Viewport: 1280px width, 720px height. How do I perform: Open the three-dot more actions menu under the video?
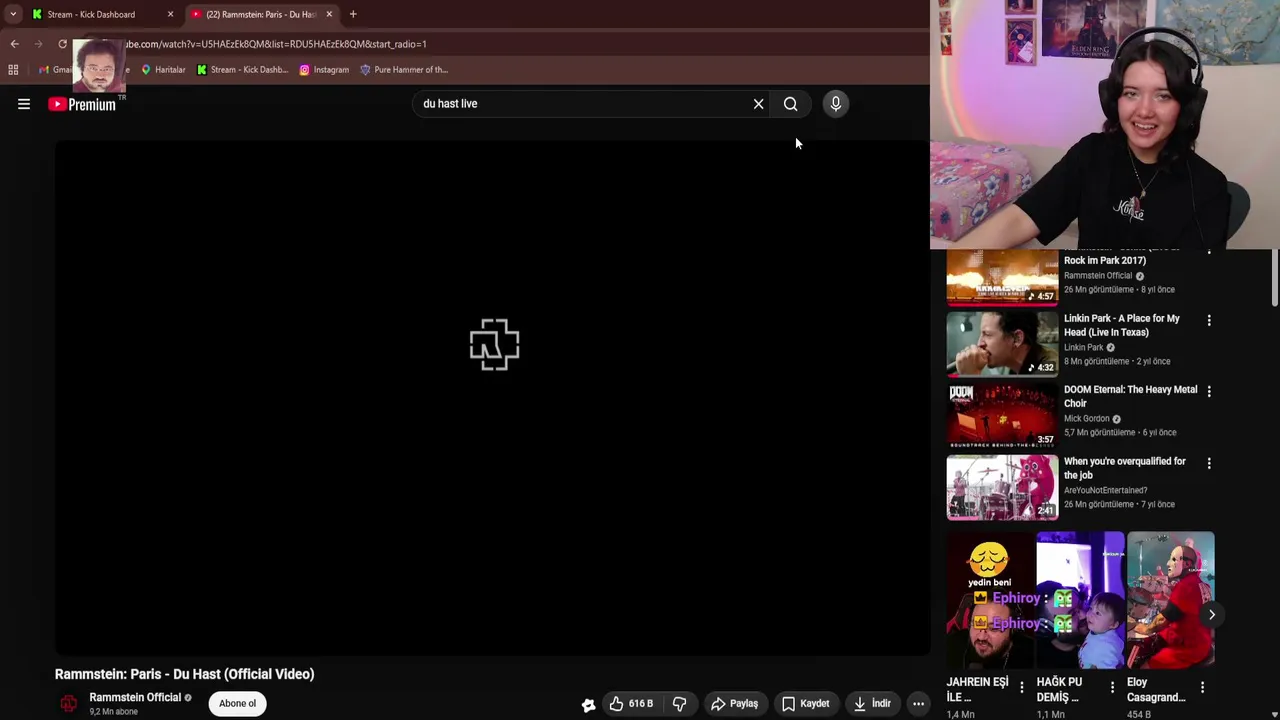click(918, 703)
